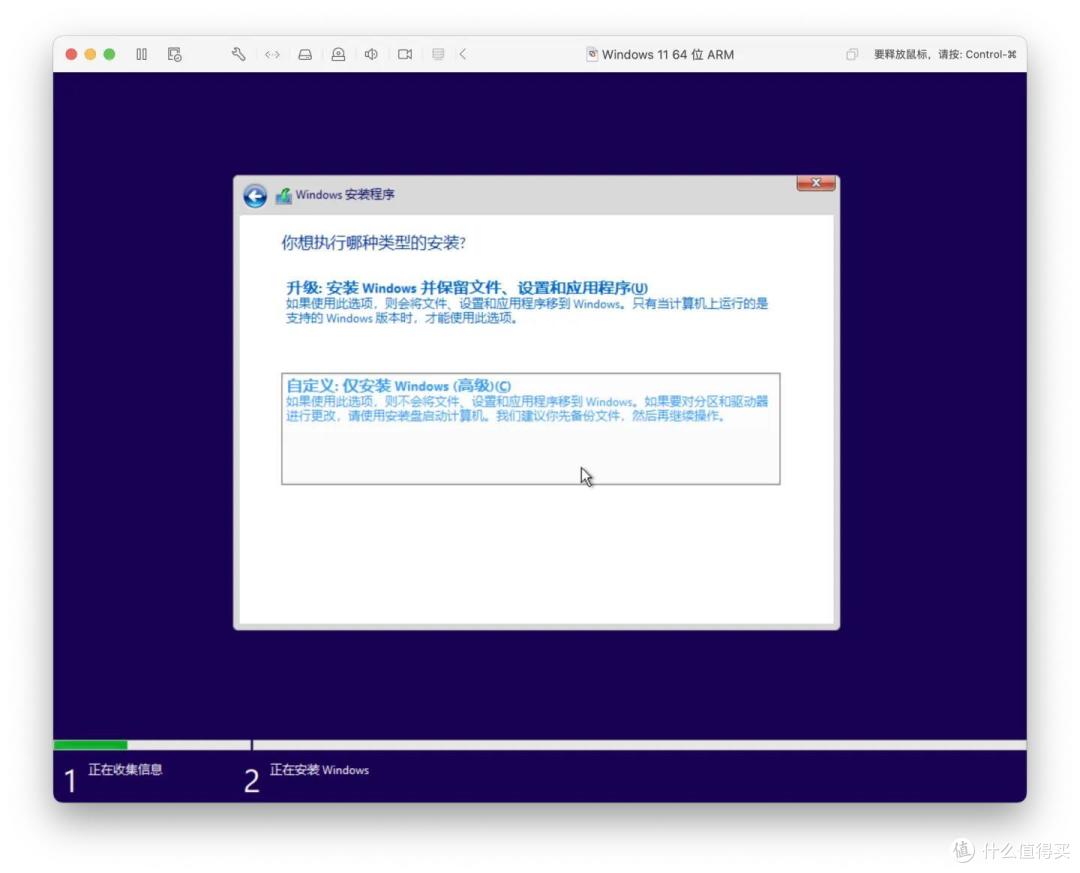1080x873 pixels.
Task: Click the window view mode icon
Action: click(852, 54)
